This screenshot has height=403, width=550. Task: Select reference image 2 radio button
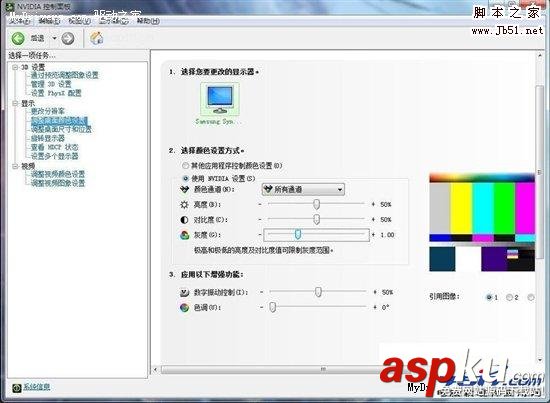pos(509,297)
